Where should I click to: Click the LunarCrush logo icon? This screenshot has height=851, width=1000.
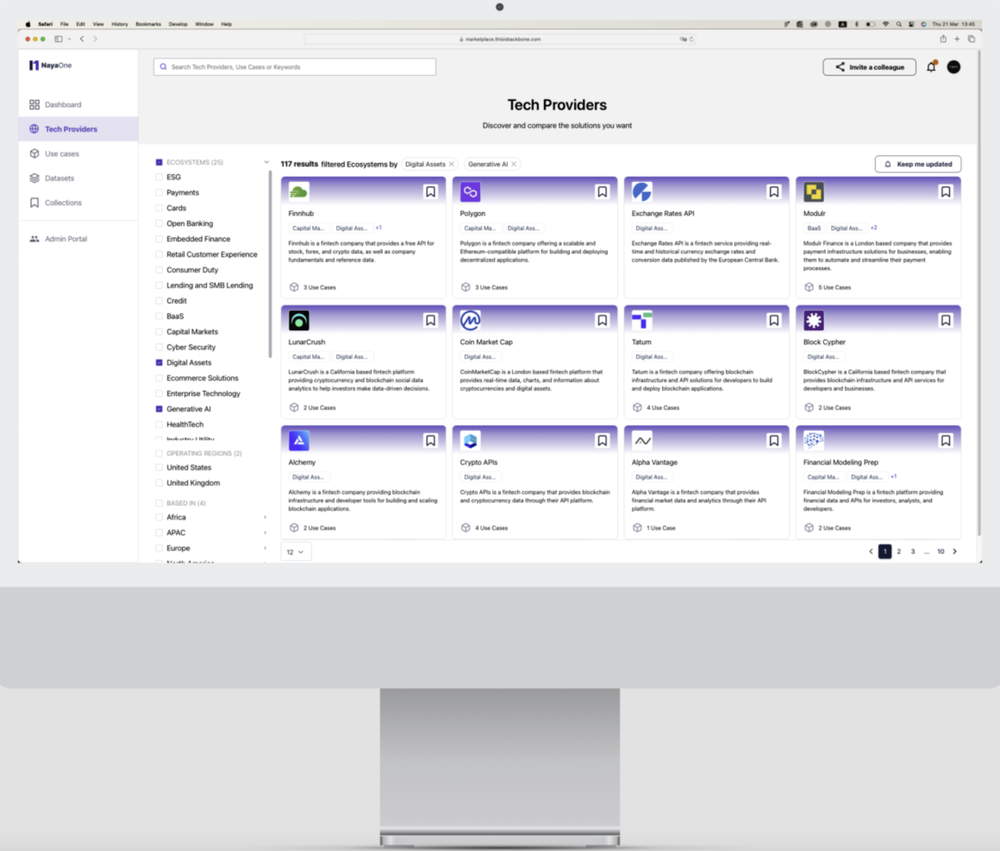(298, 320)
